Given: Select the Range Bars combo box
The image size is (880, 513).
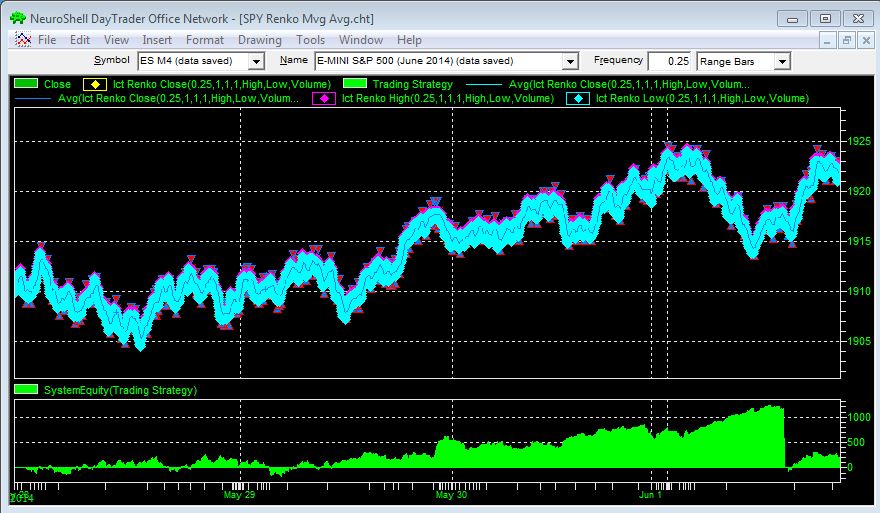Looking at the screenshot, I should (744, 61).
